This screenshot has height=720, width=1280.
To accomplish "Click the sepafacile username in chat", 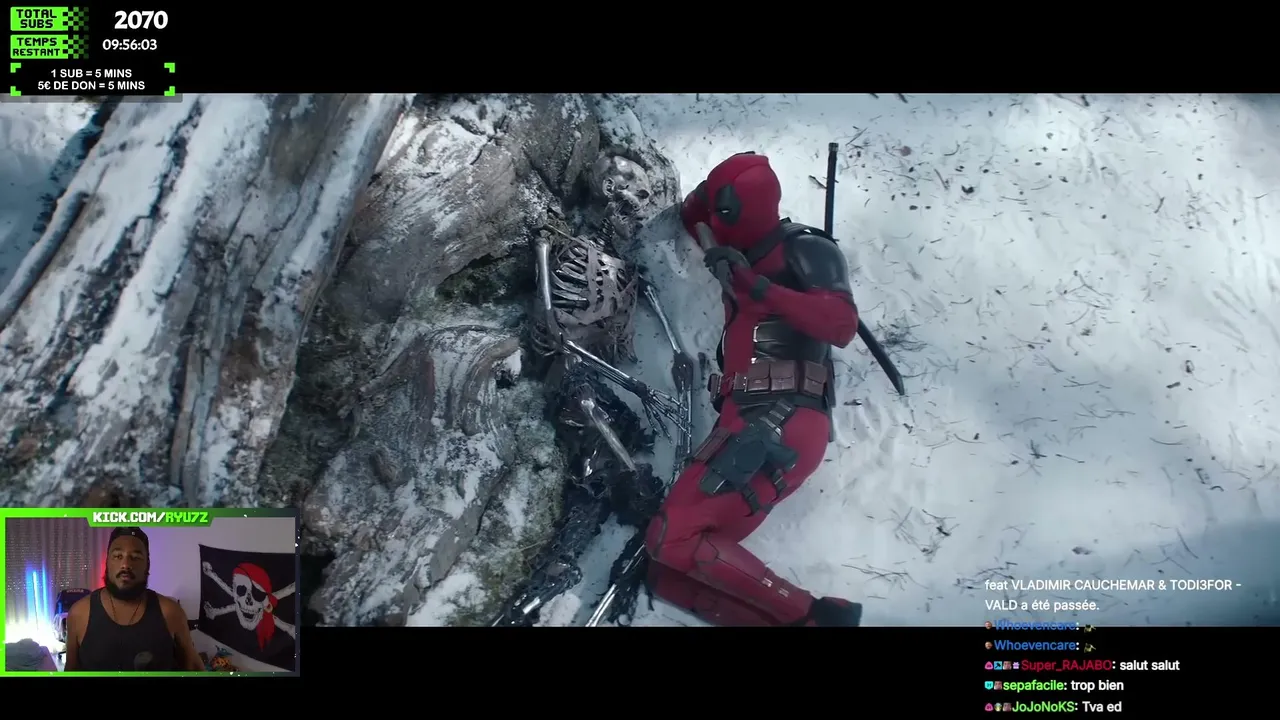I will (1033, 686).
